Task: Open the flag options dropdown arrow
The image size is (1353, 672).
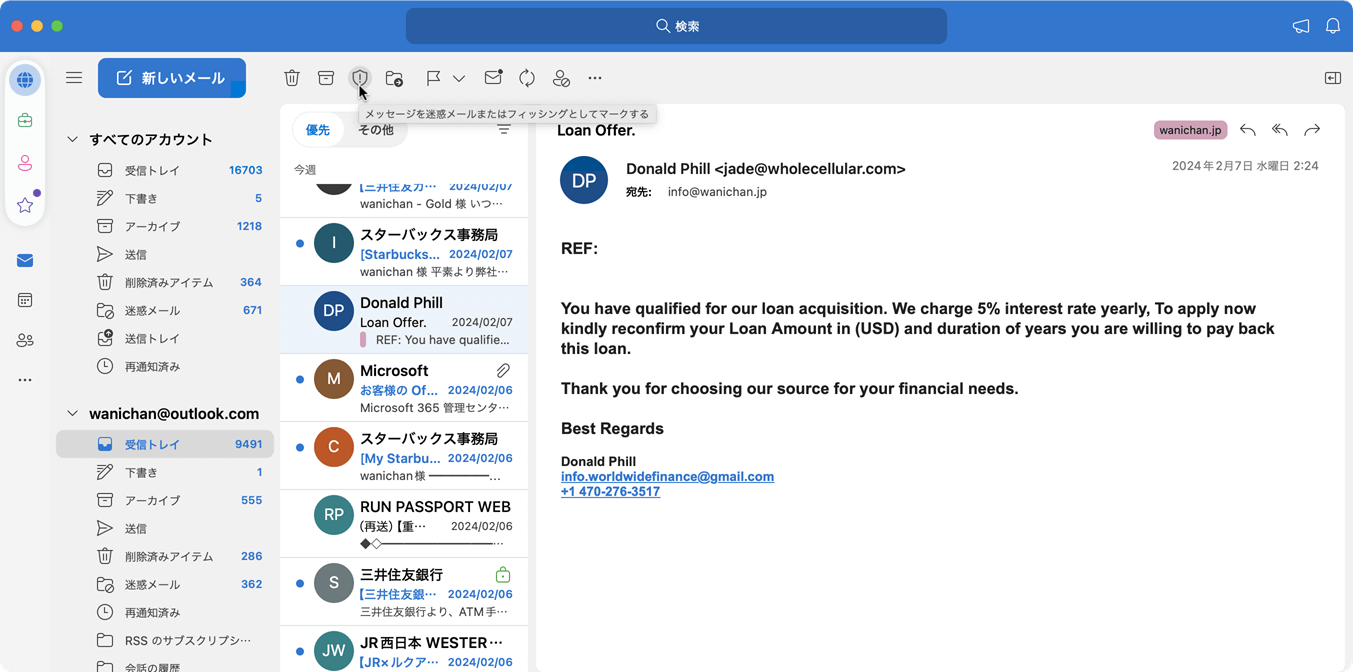Action: pyautogui.click(x=459, y=78)
